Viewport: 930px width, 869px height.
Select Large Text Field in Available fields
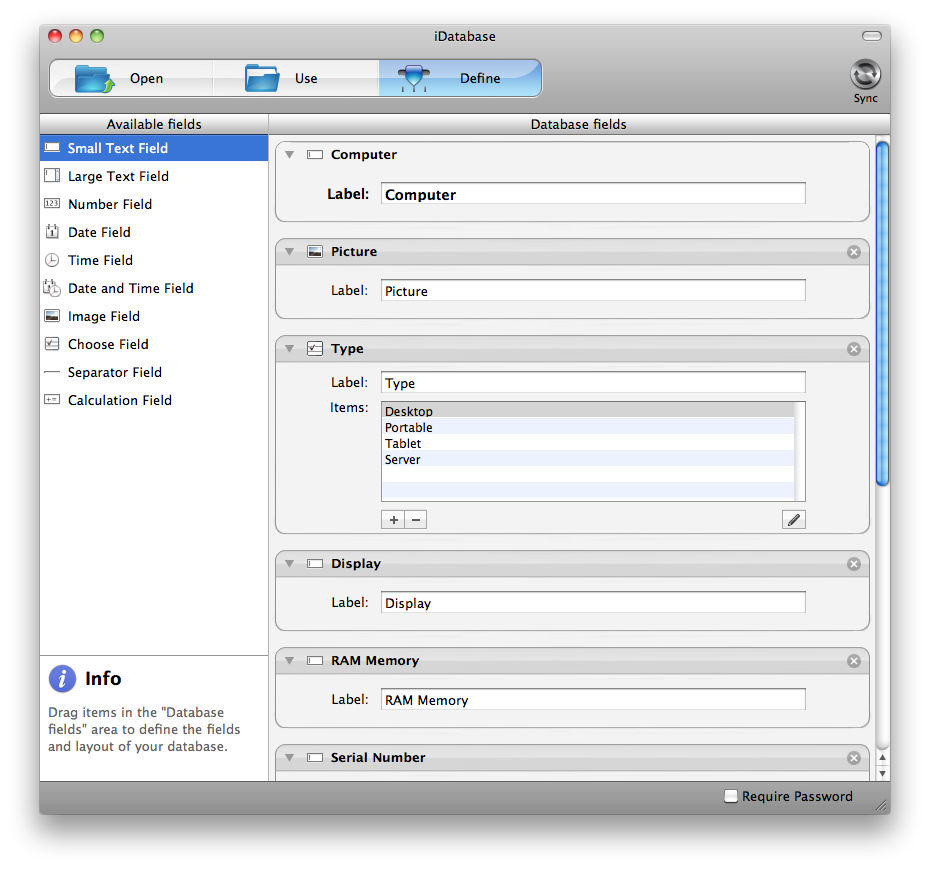coord(118,176)
